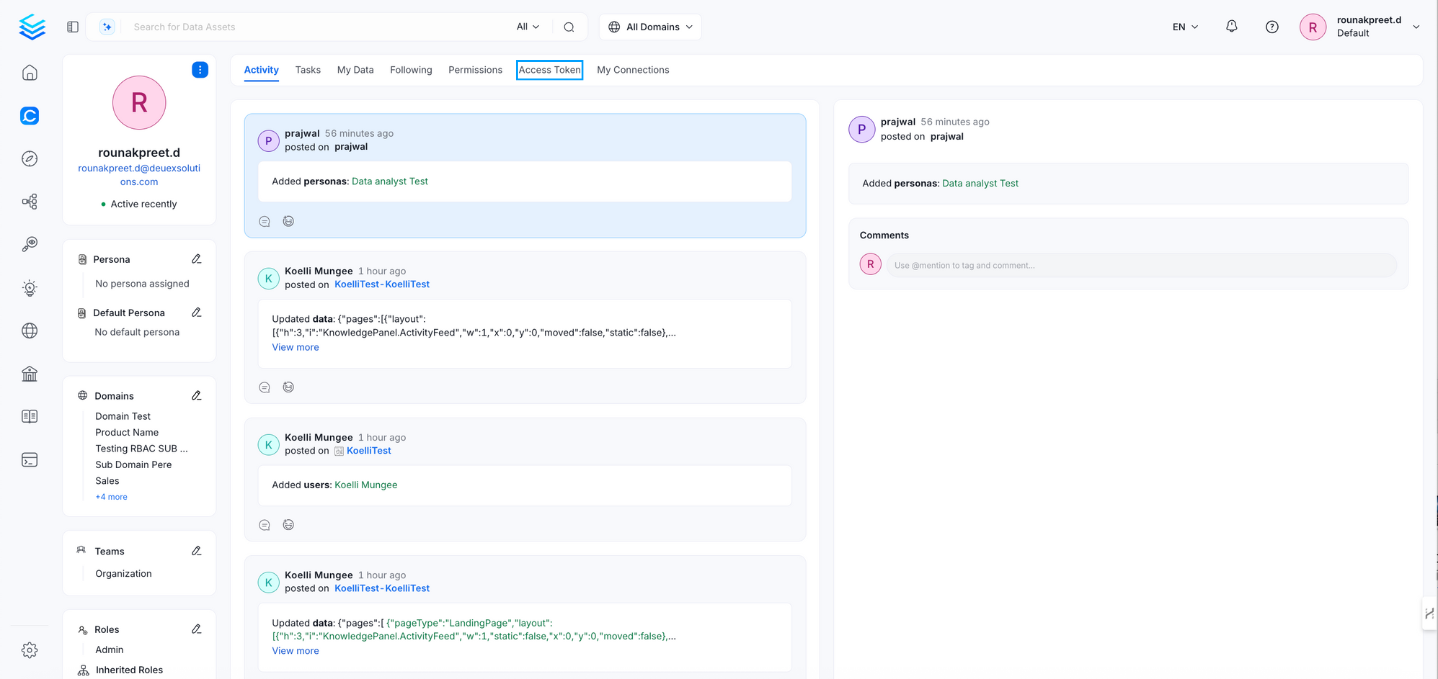Edit Domains using its pencil icon

click(196, 396)
